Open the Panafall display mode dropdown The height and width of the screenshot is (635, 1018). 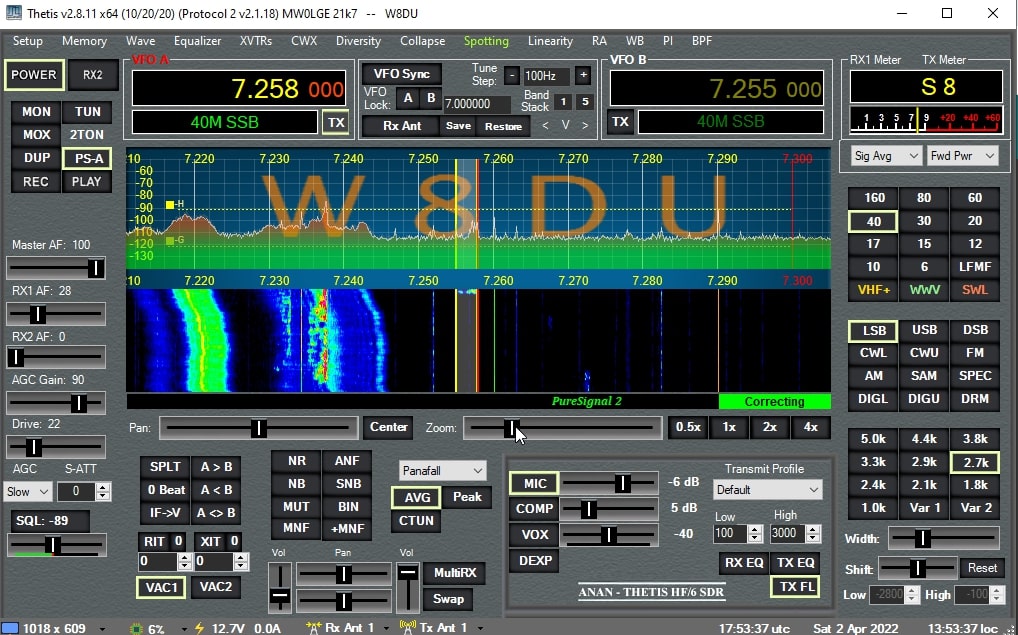pos(442,470)
